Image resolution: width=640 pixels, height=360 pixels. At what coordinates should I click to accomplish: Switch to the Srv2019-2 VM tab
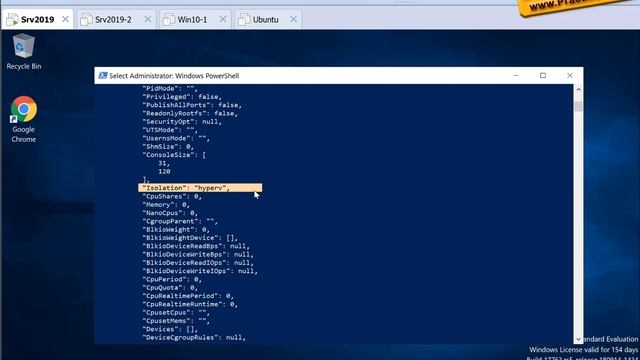click(113, 19)
